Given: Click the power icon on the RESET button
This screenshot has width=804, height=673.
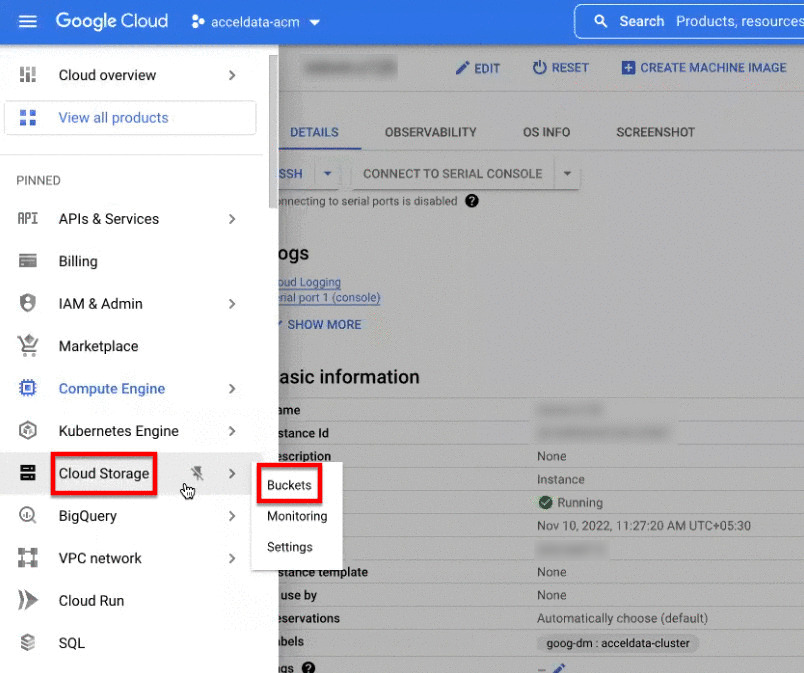Looking at the screenshot, I should 539,68.
